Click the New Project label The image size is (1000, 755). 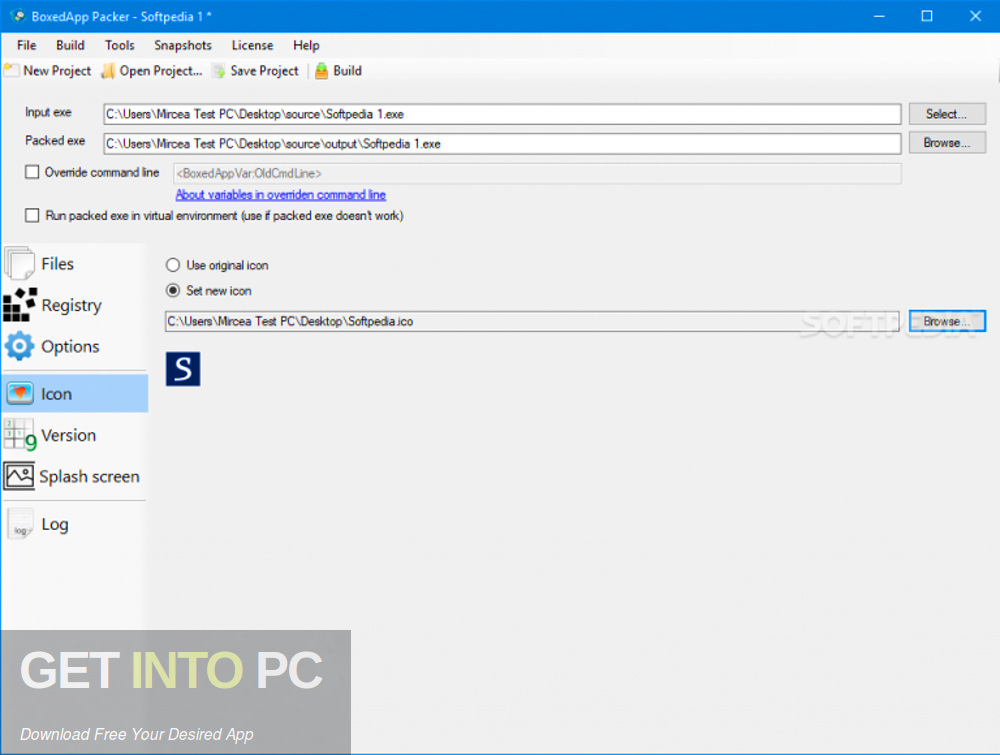point(57,71)
